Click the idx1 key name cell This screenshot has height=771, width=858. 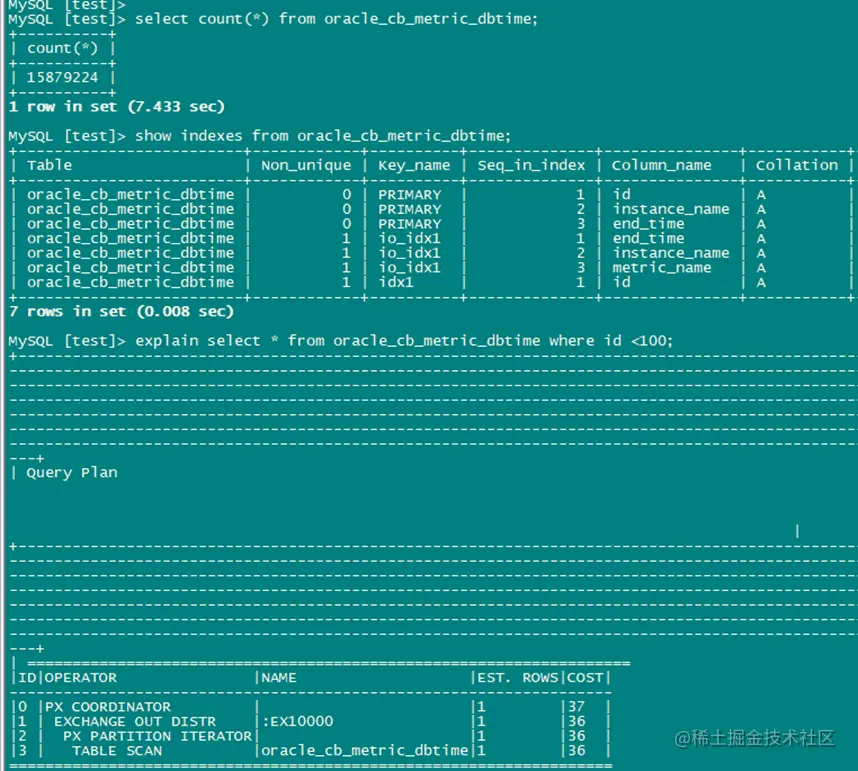(396, 282)
